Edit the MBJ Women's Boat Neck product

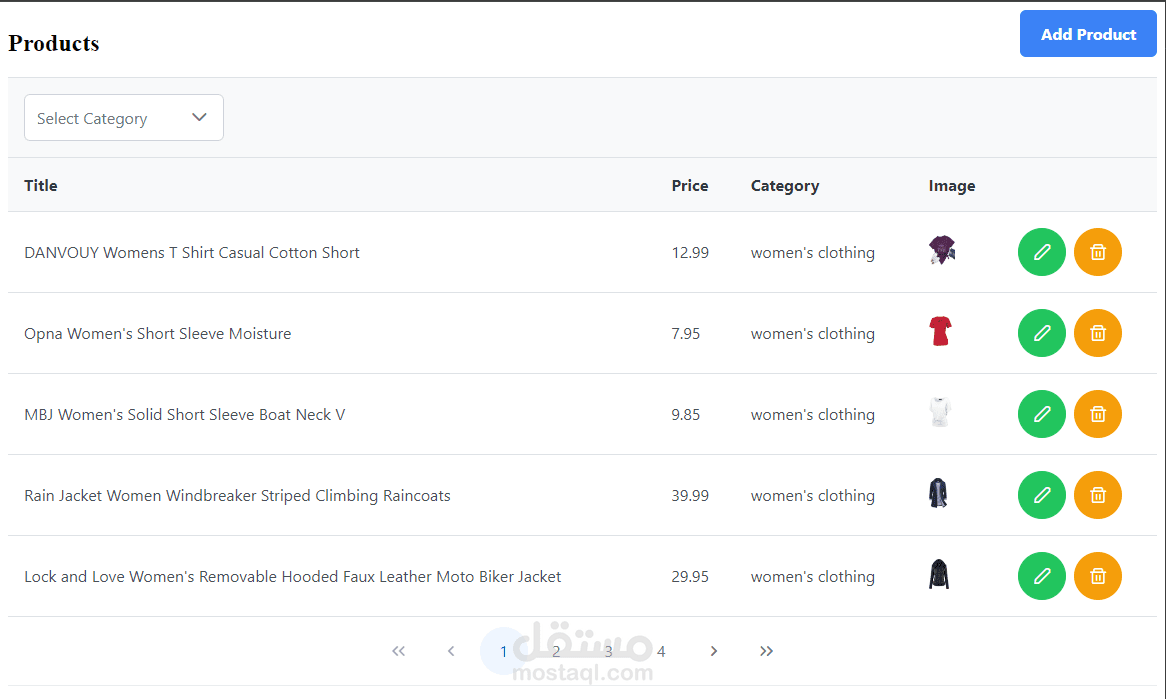(x=1041, y=414)
